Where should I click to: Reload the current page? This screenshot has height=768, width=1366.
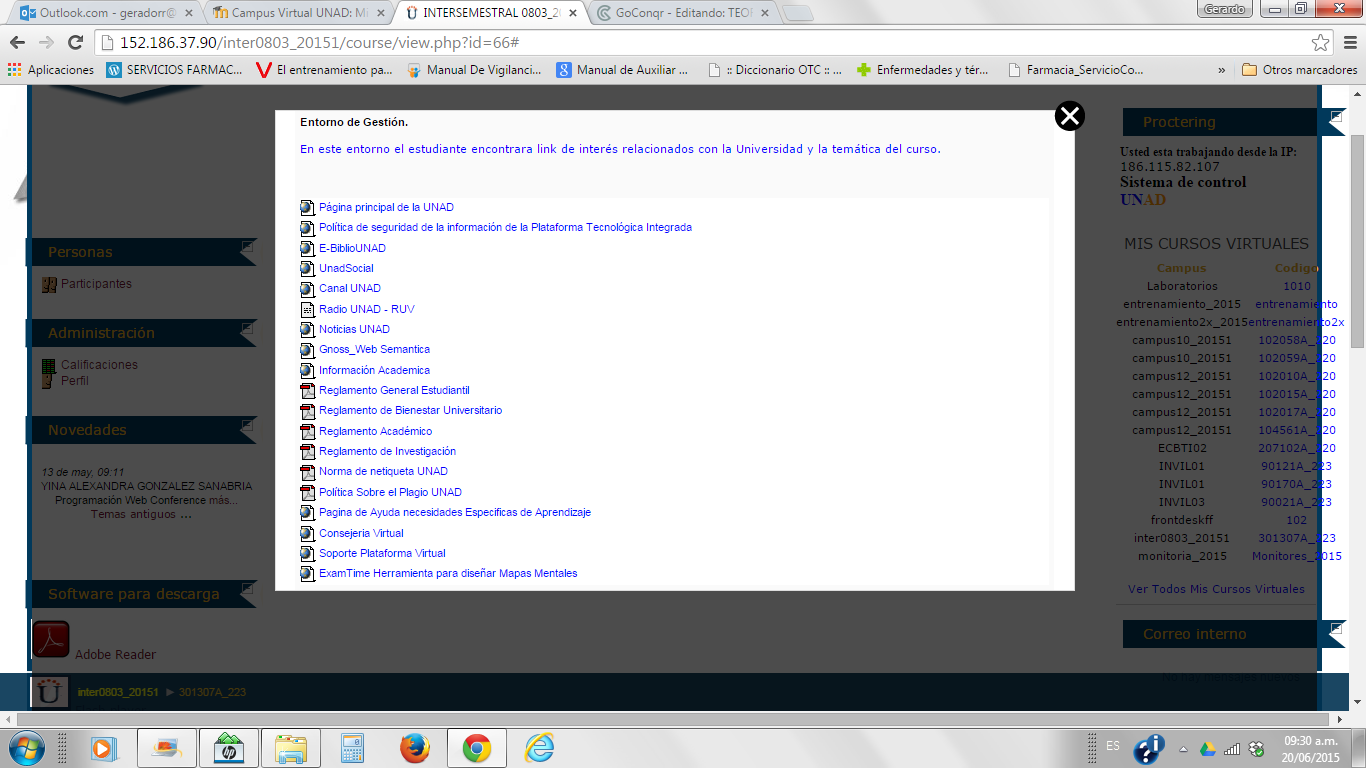tap(75, 42)
